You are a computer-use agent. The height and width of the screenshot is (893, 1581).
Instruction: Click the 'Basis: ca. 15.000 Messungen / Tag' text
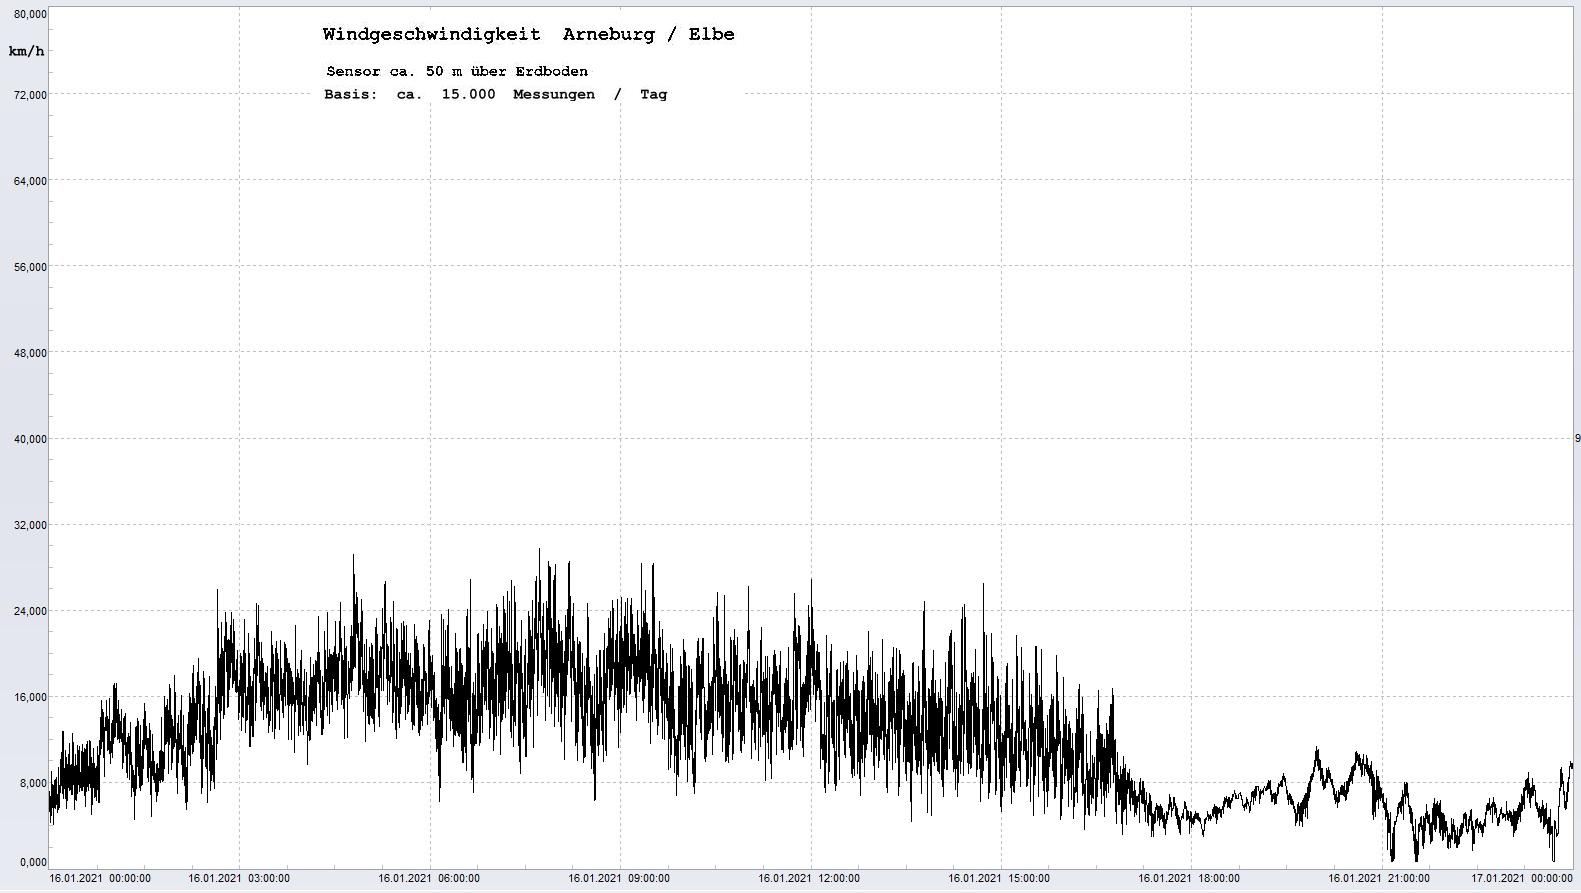click(x=495, y=94)
